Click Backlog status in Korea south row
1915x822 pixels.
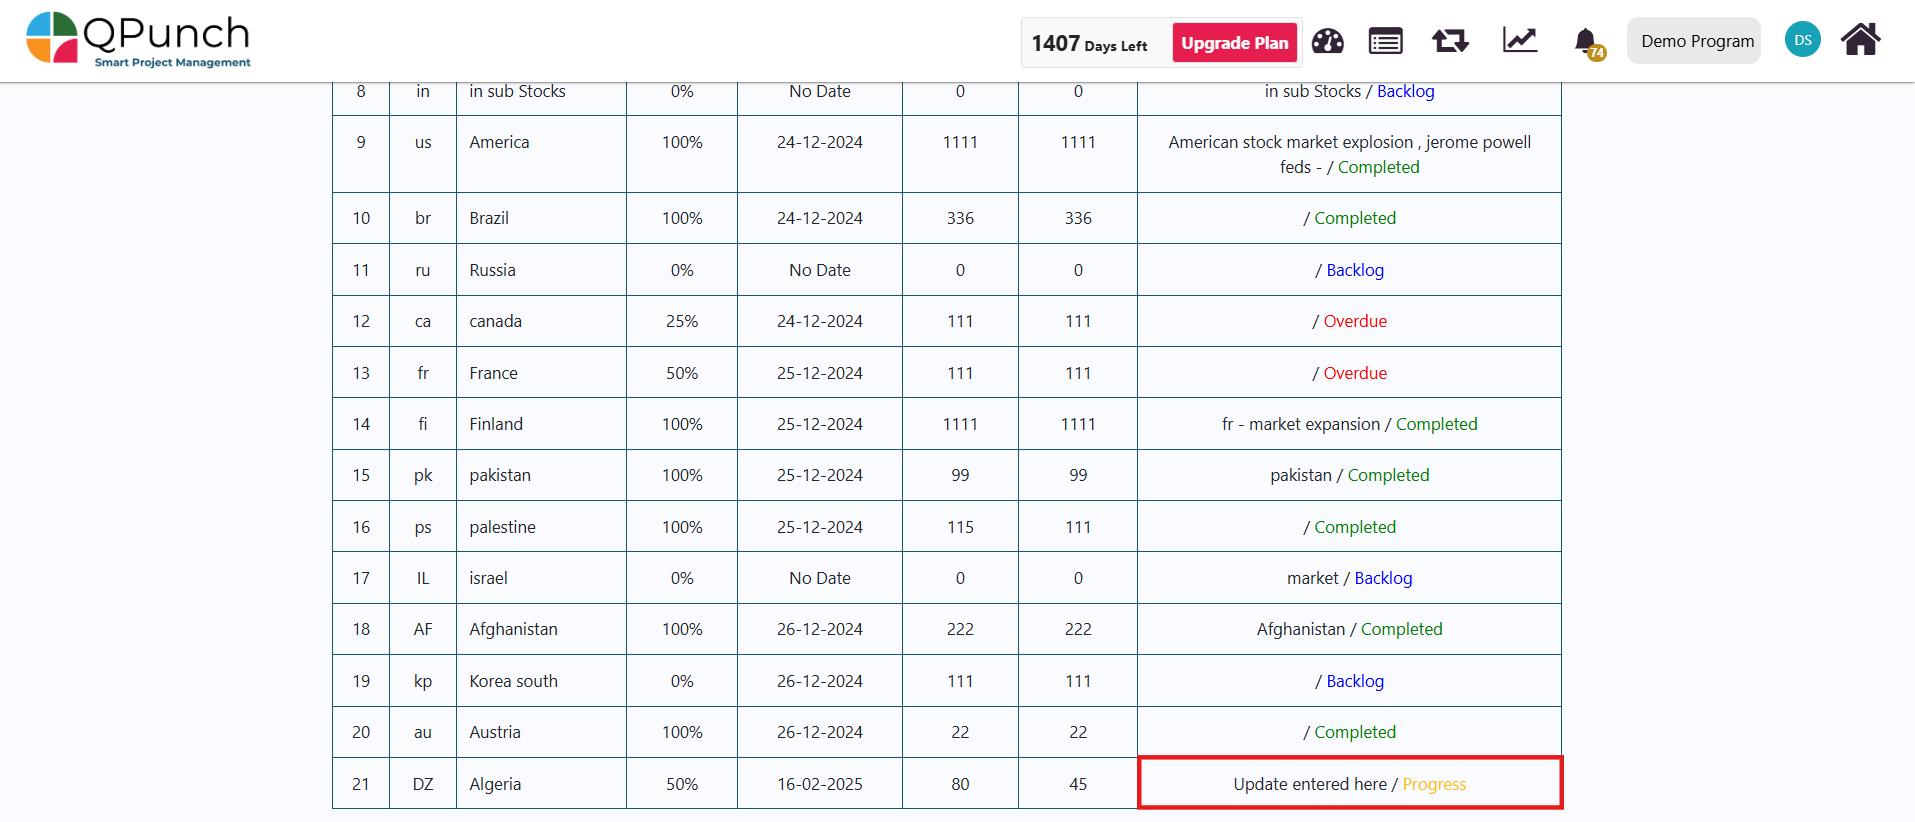1355,681
